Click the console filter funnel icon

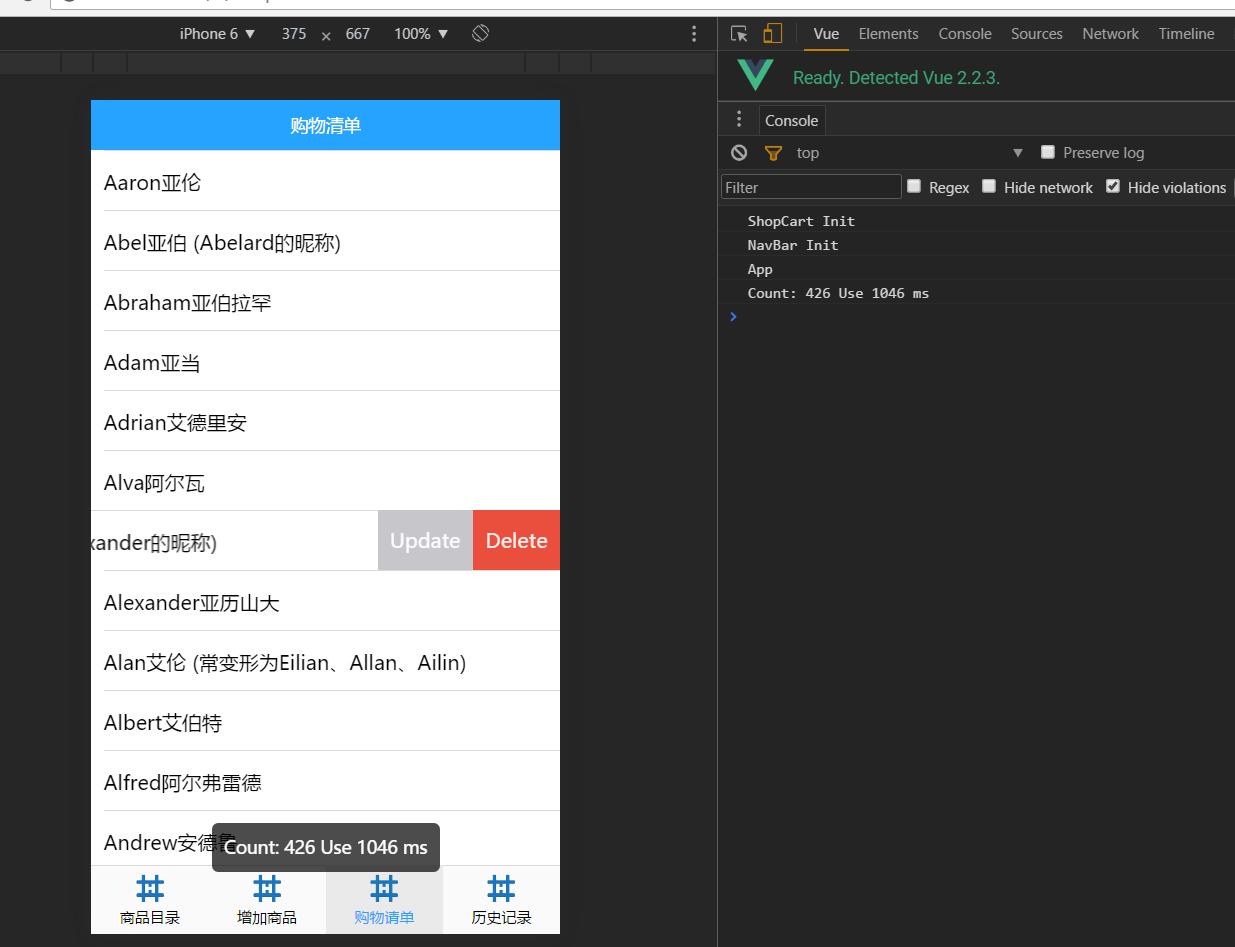click(x=772, y=153)
